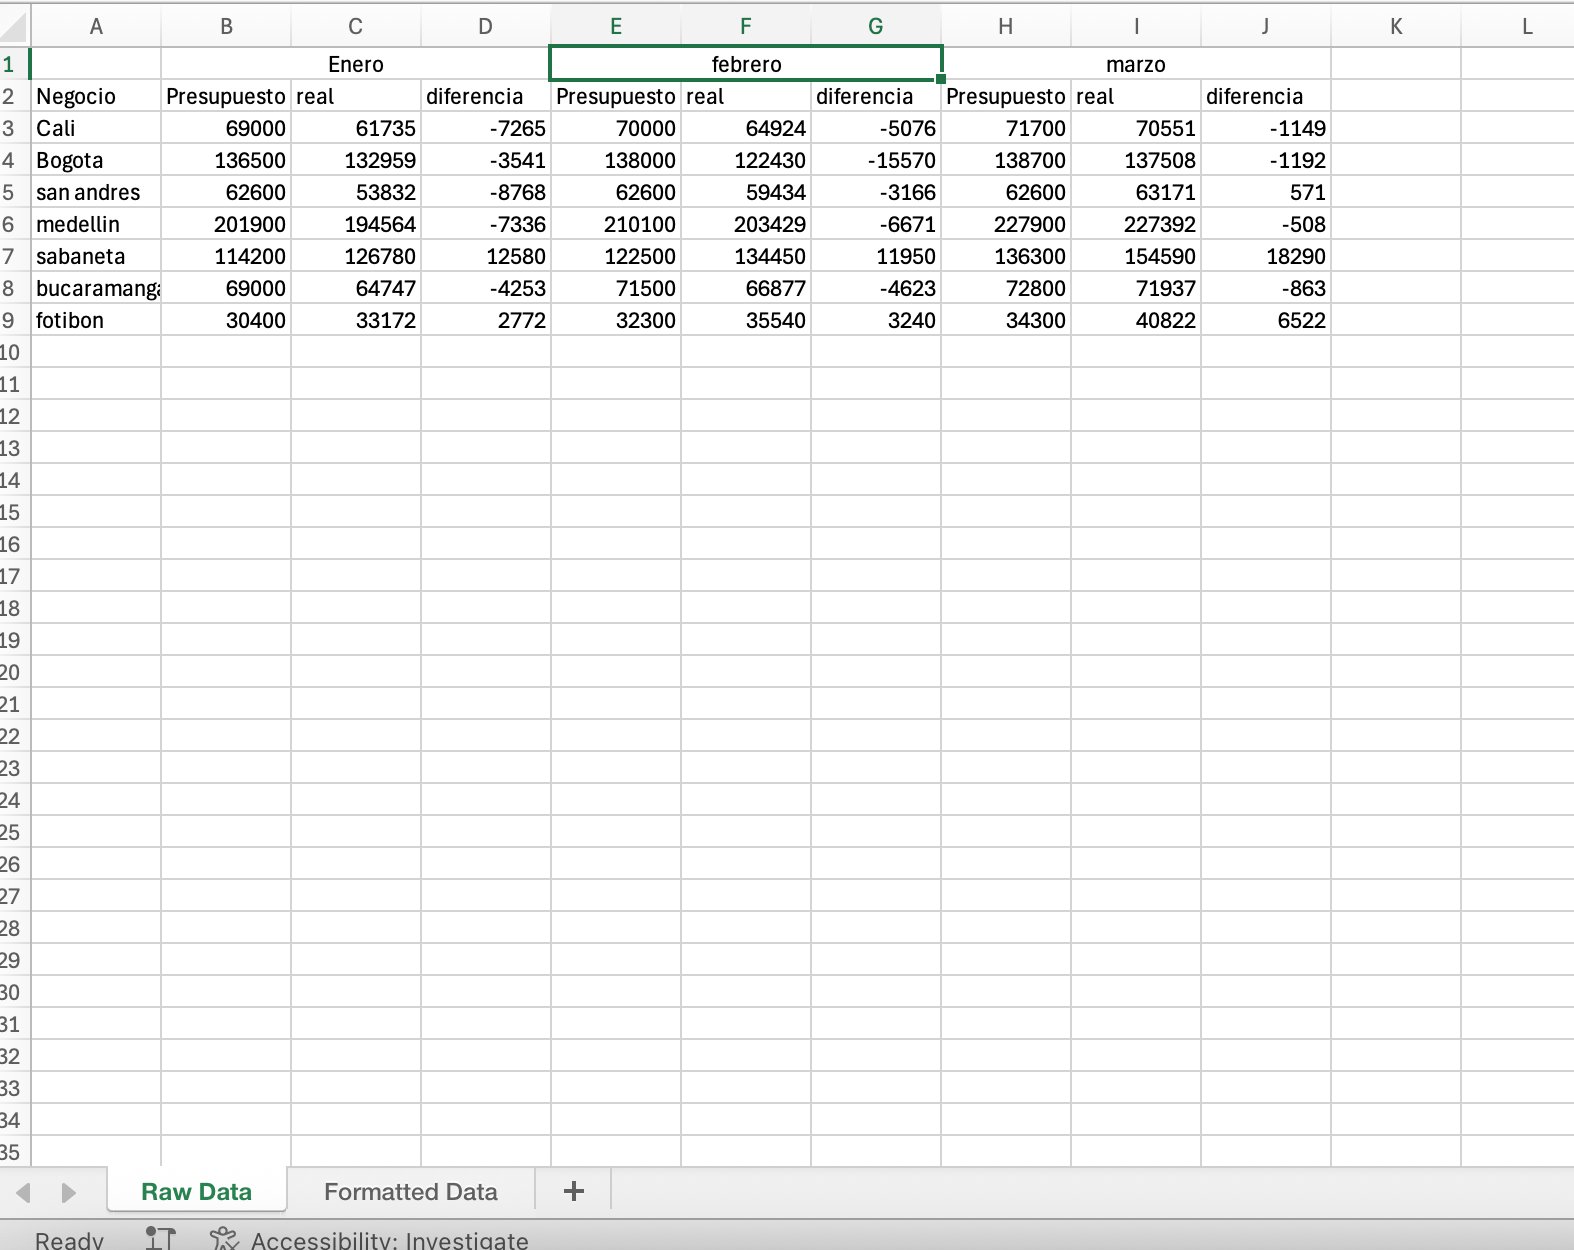Open the Accessibility: Investigate status icon

click(x=224, y=1239)
